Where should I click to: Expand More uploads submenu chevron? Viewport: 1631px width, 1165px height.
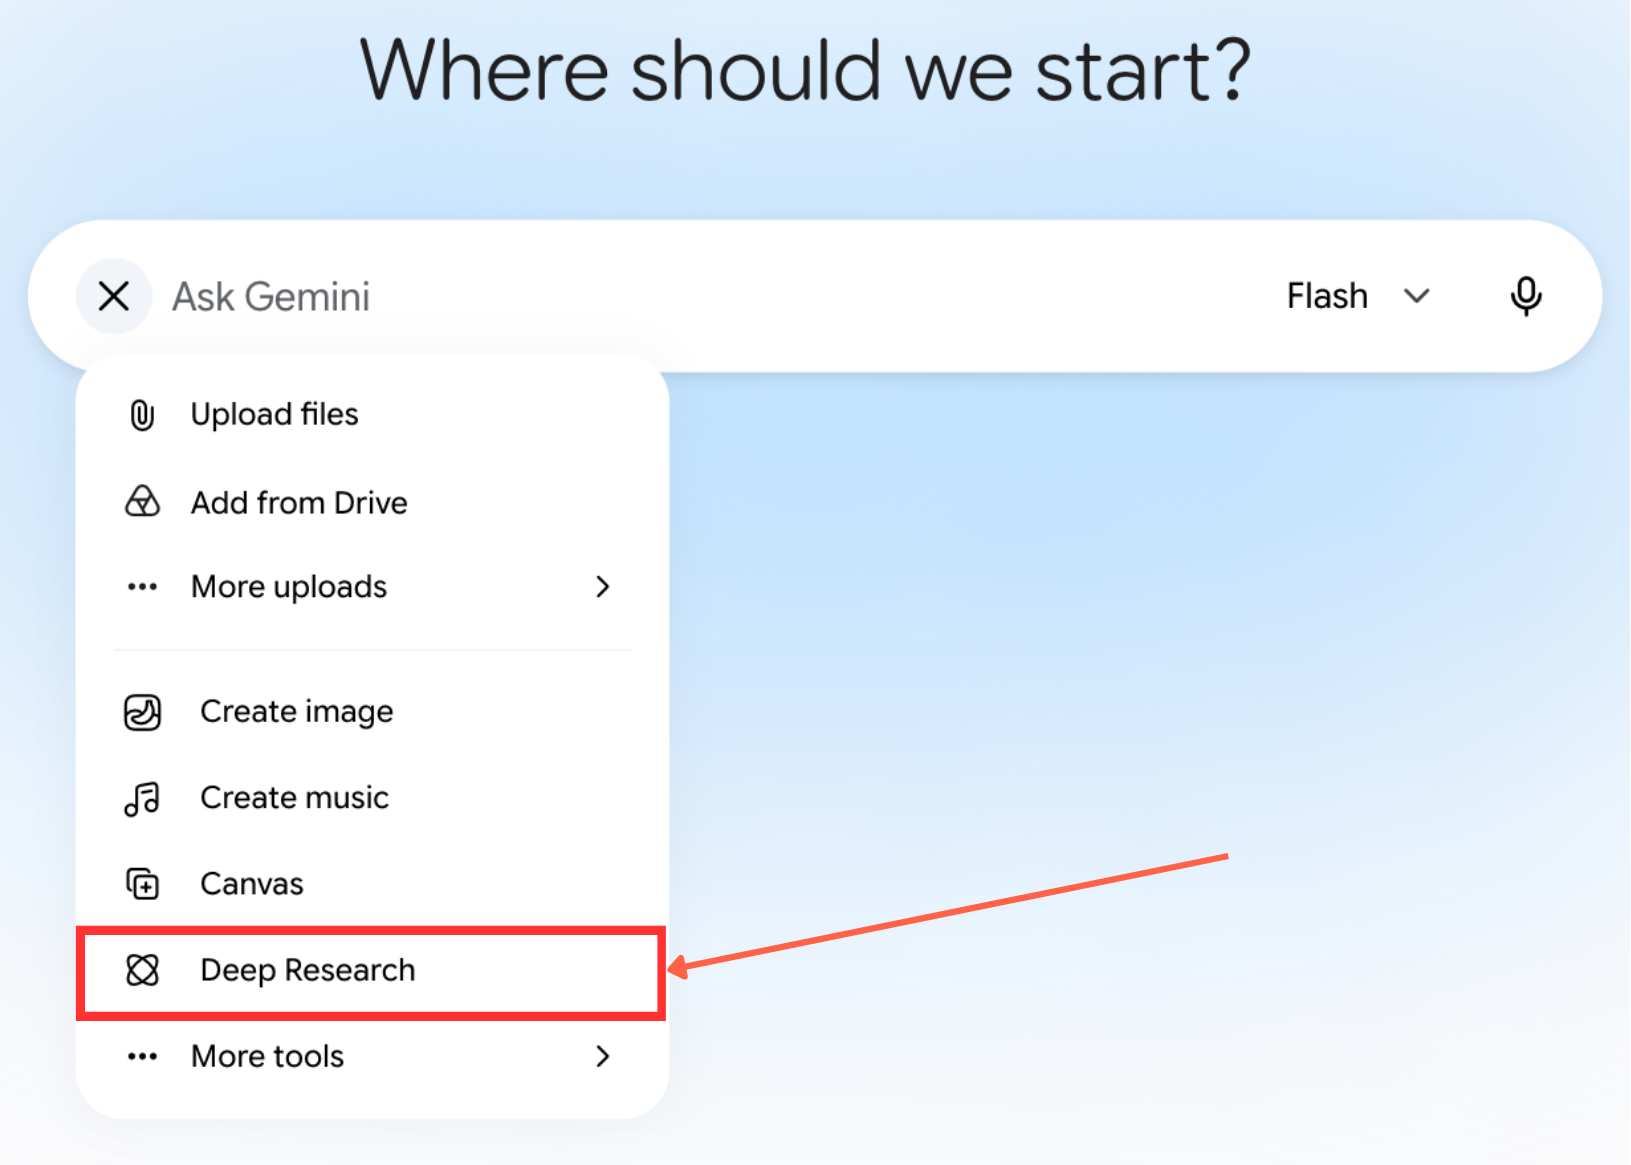[x=602, y=587]
